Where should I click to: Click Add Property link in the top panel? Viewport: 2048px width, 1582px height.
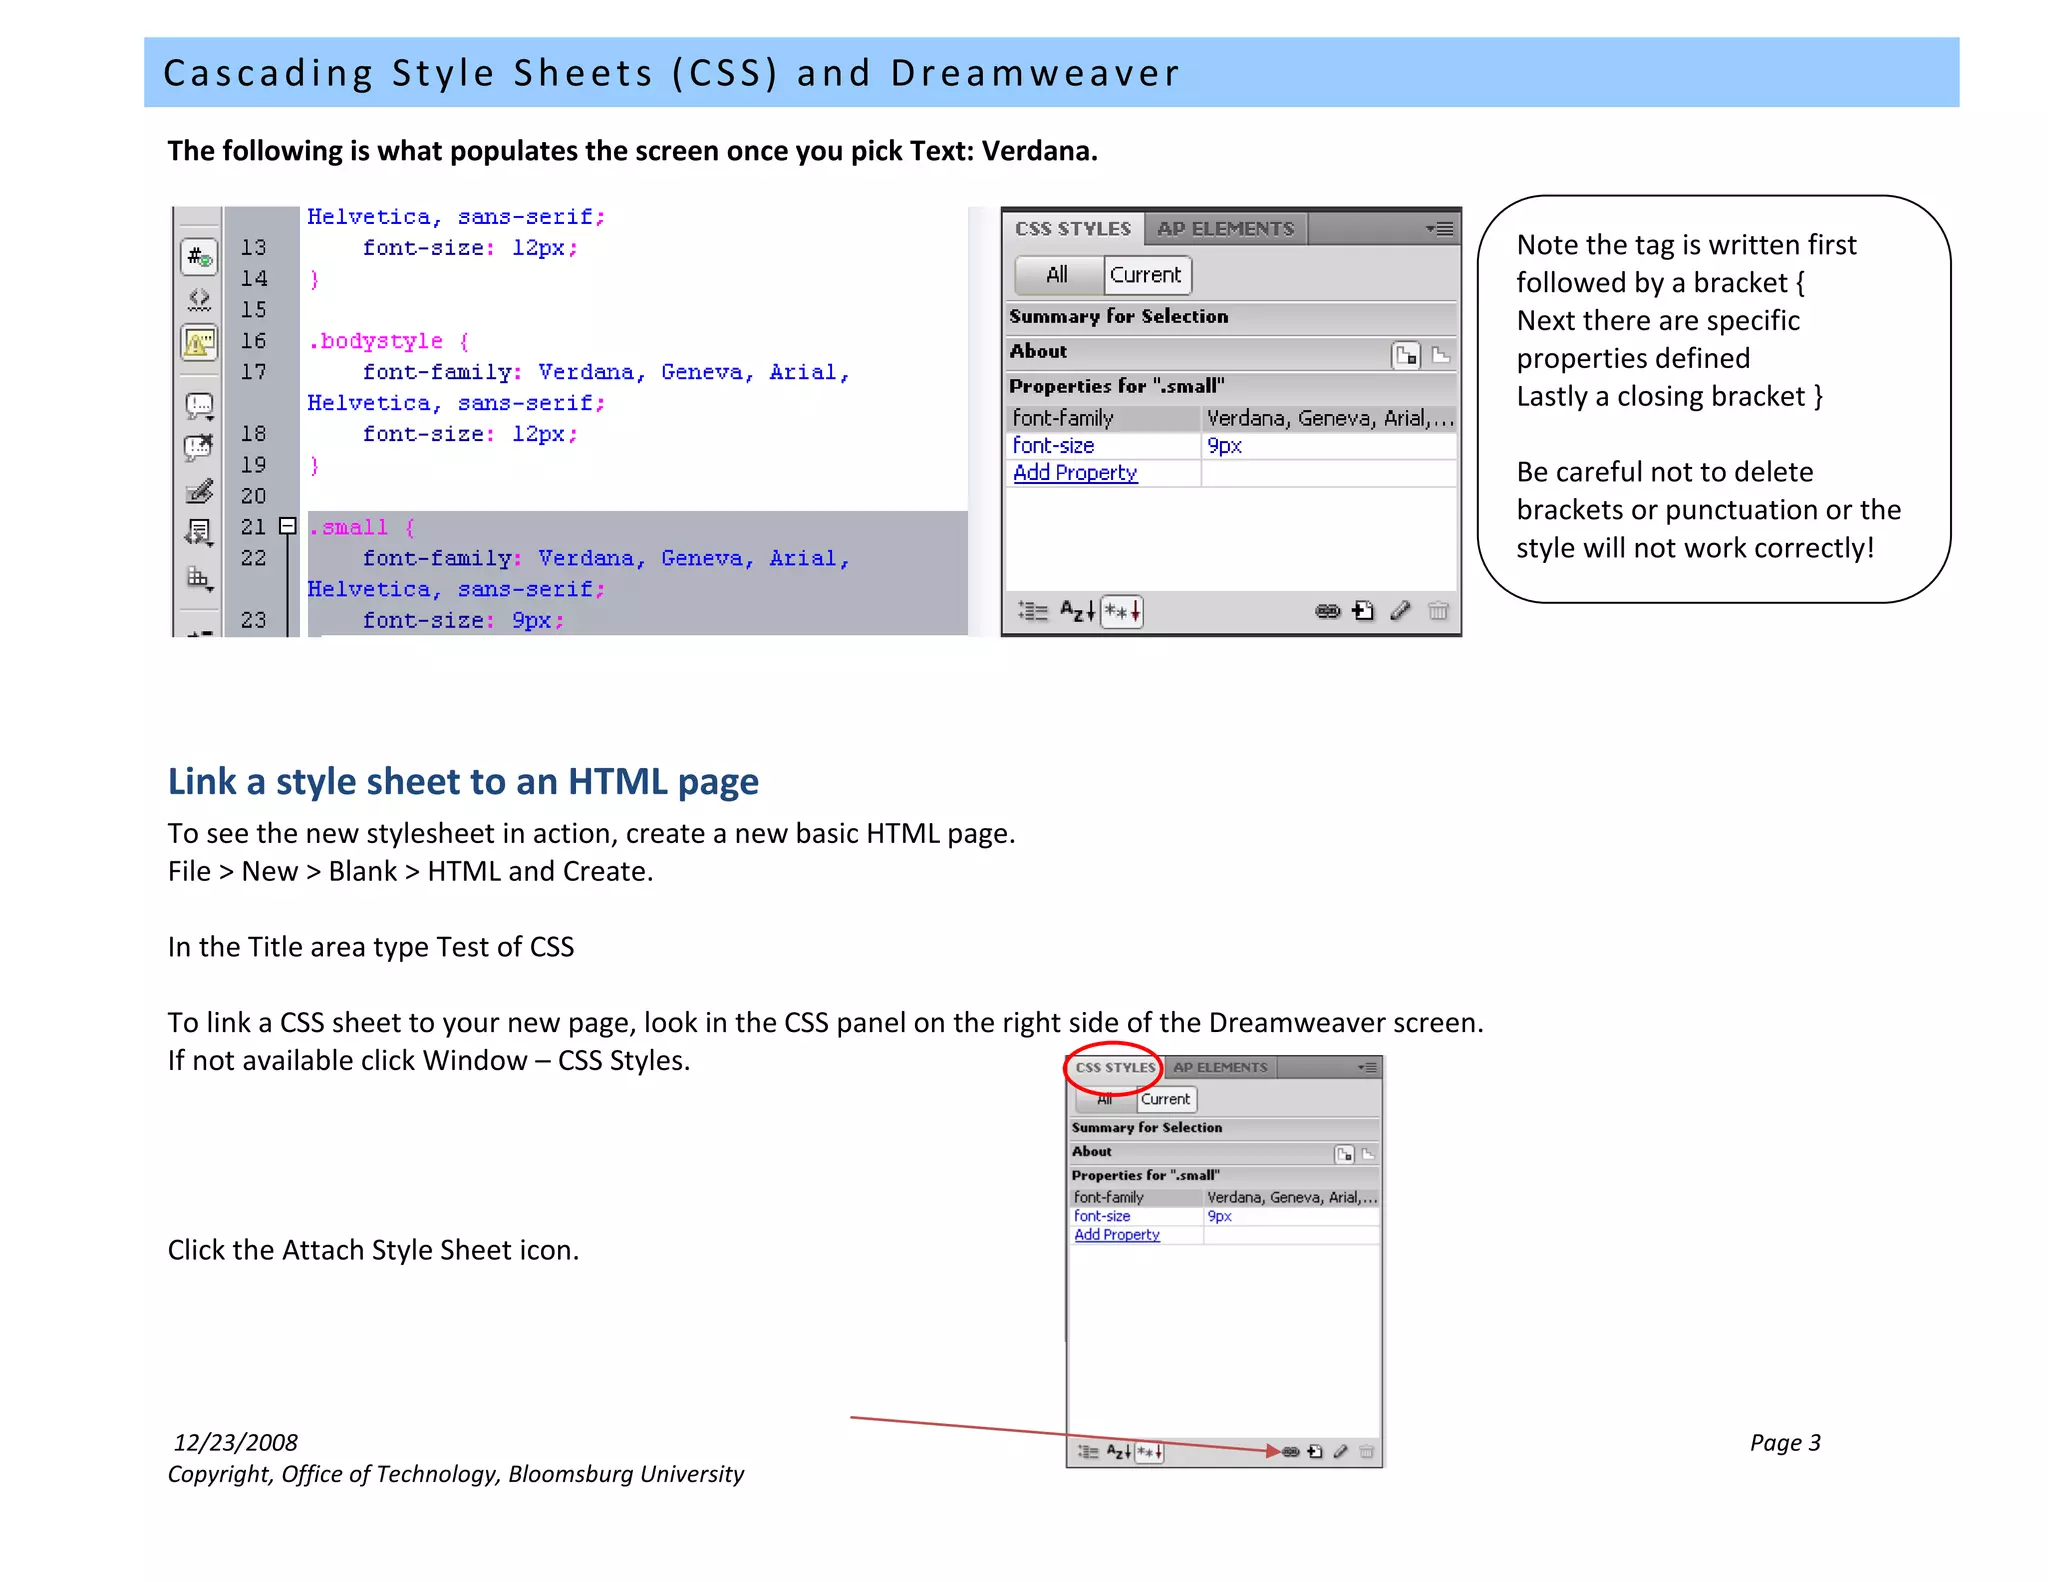(x=1075, y=473)
